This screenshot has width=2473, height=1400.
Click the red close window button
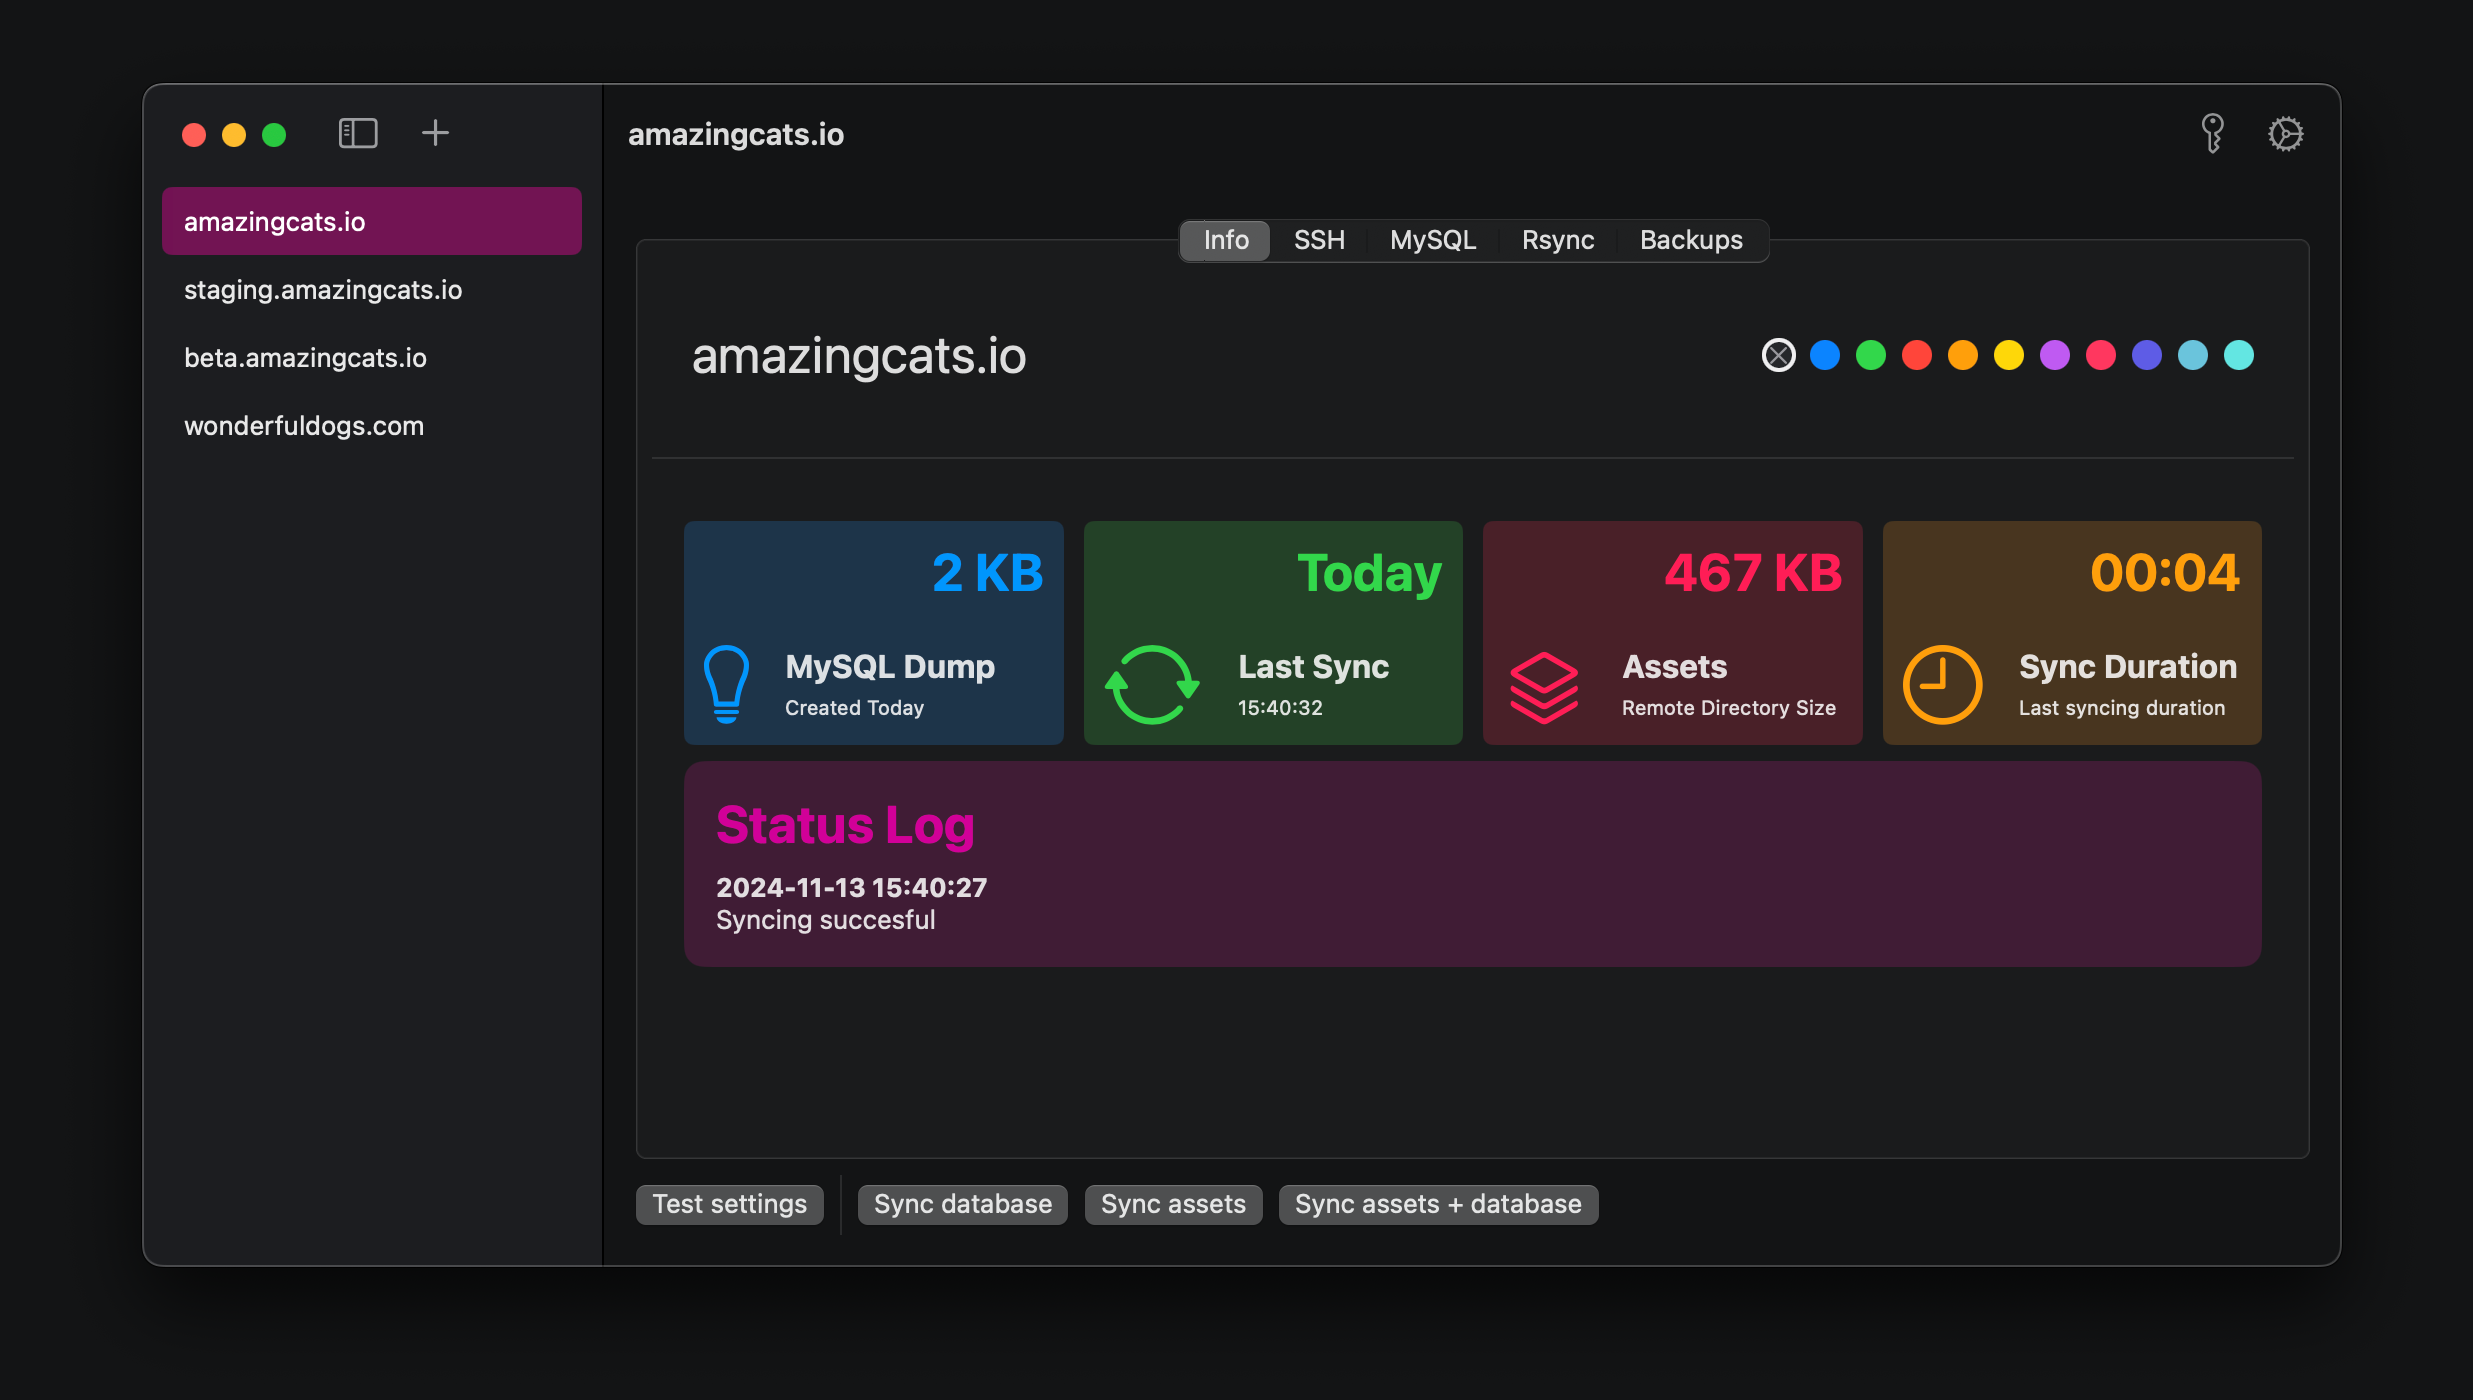pyautogui.click(x=194, y=135)
